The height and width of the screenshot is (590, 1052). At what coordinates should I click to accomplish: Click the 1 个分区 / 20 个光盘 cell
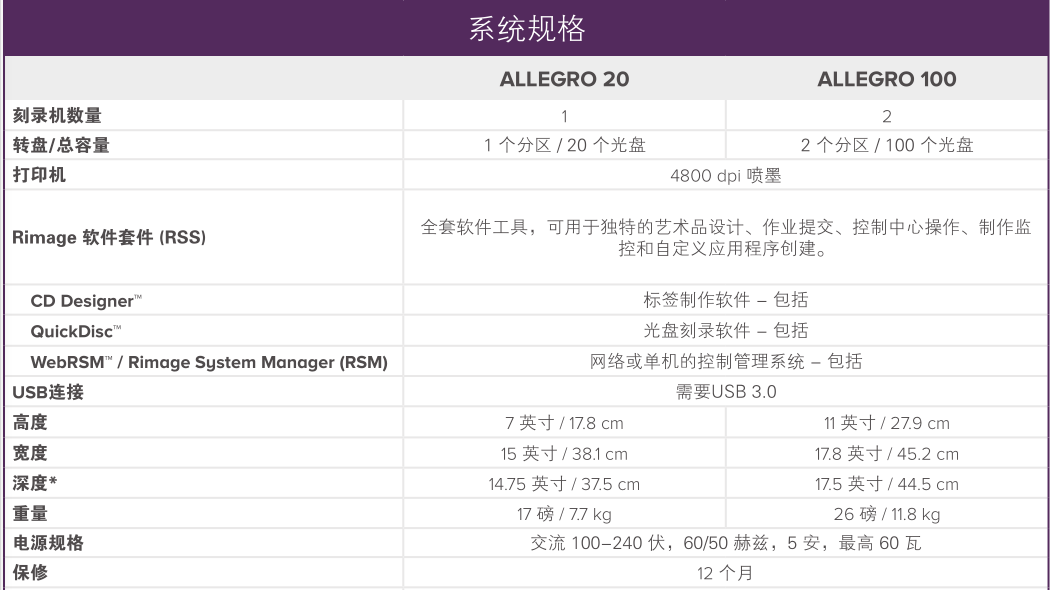click(x=564, y=145)
